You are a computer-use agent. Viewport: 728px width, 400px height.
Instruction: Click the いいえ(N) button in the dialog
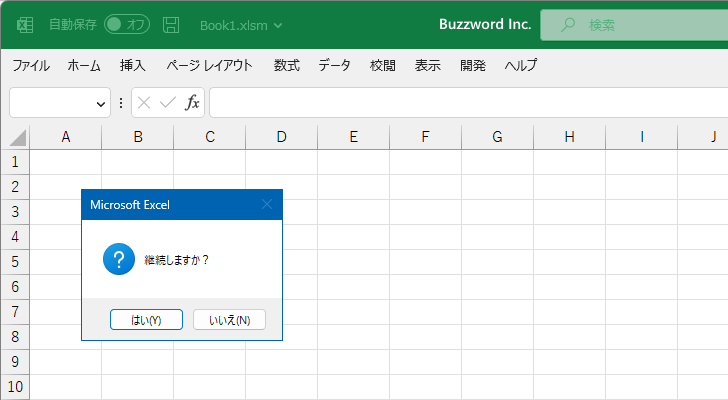[x=229, y=320]
